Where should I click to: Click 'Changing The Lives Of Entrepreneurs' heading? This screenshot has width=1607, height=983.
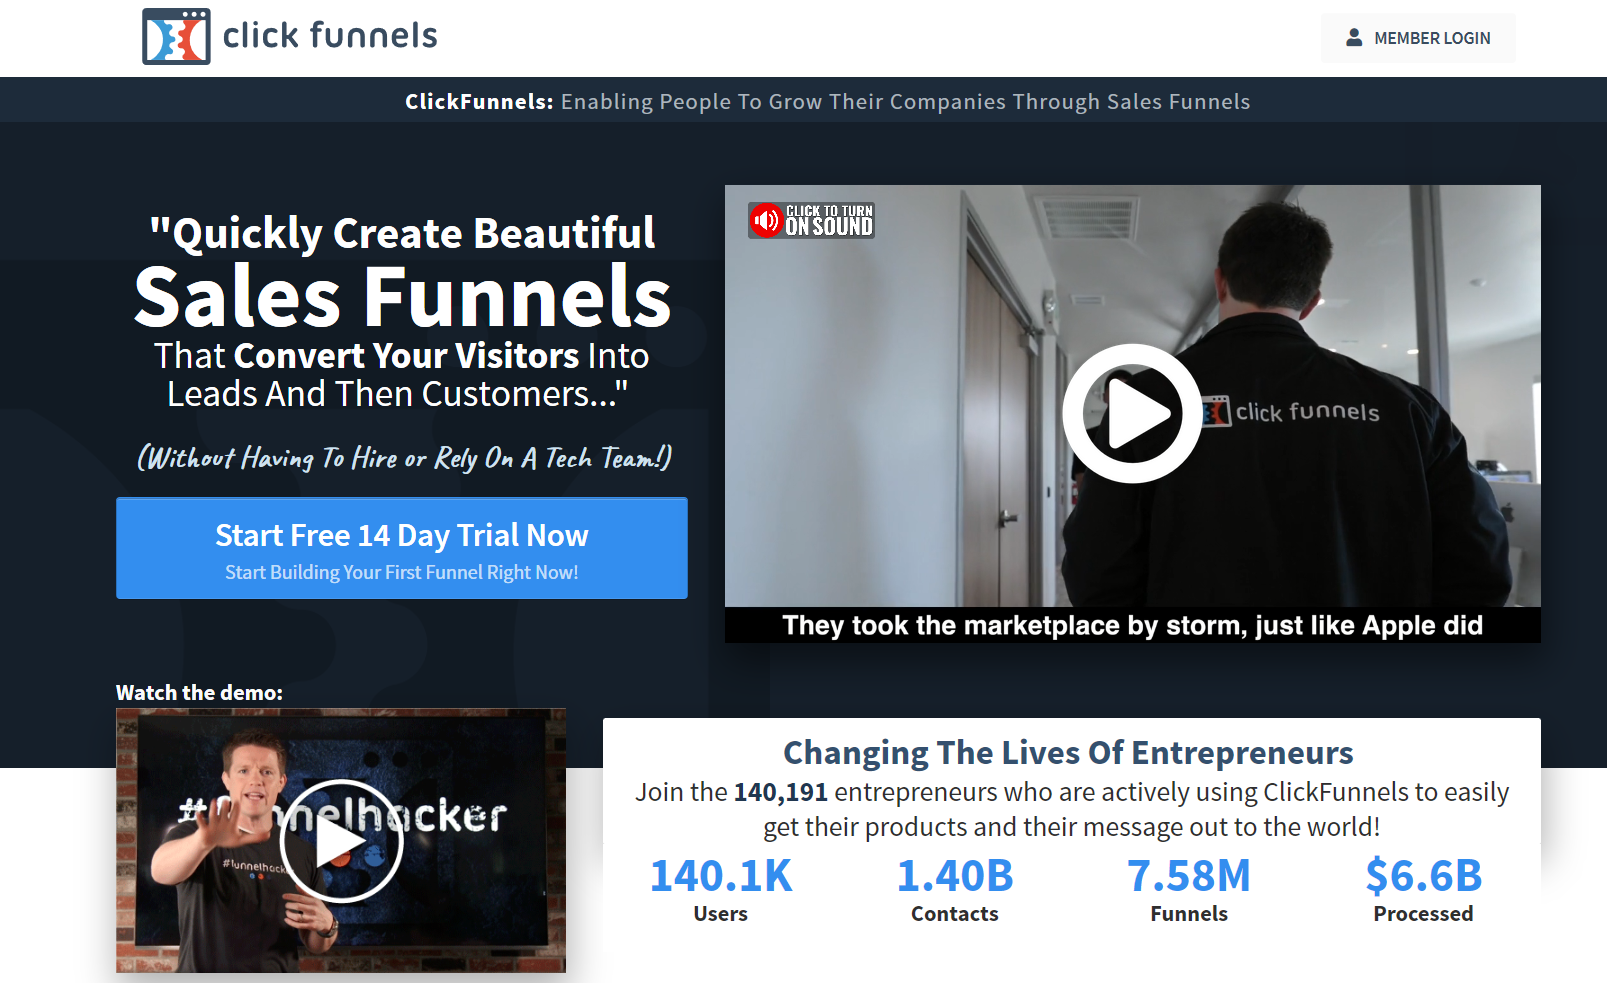[x=1068, y=752]
